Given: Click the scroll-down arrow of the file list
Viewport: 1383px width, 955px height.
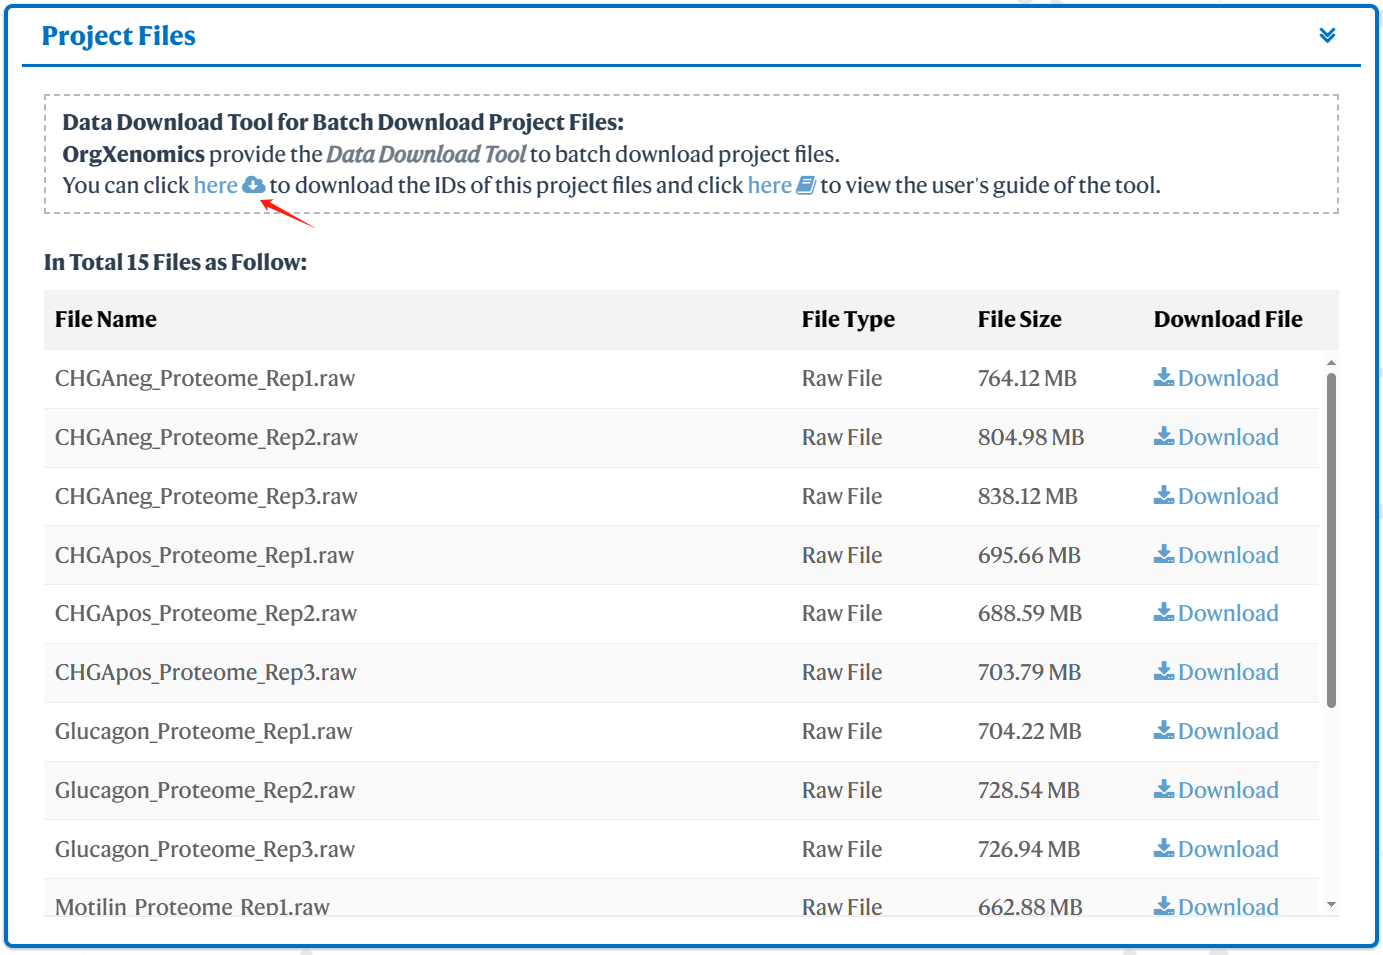Looking at the screenshot, I should (1331, 904).
